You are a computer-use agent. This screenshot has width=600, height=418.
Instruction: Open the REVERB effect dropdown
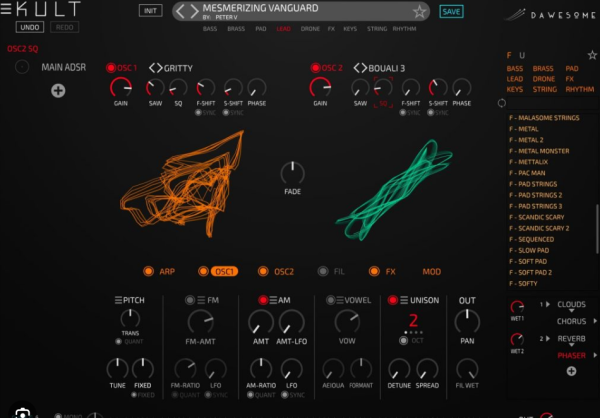pyautogui.click(x=594, y=339)
